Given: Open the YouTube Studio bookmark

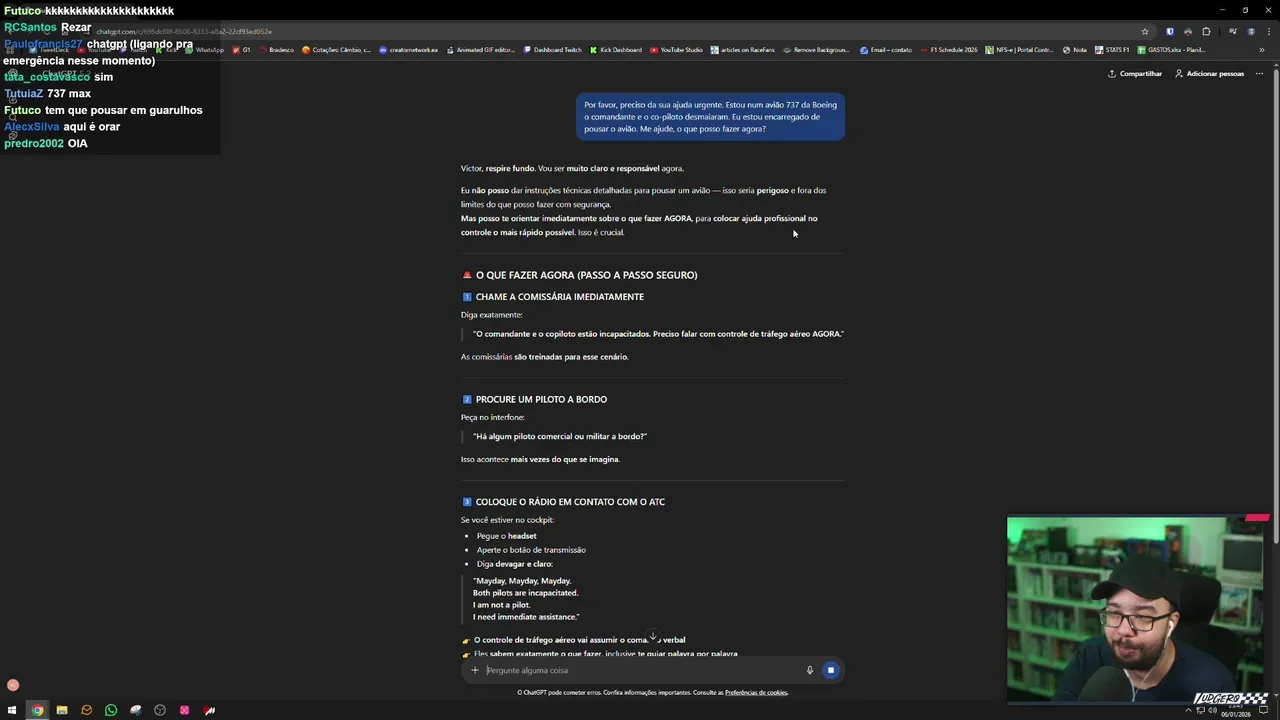Looking at the screenshot, I should tap(676, 50).
